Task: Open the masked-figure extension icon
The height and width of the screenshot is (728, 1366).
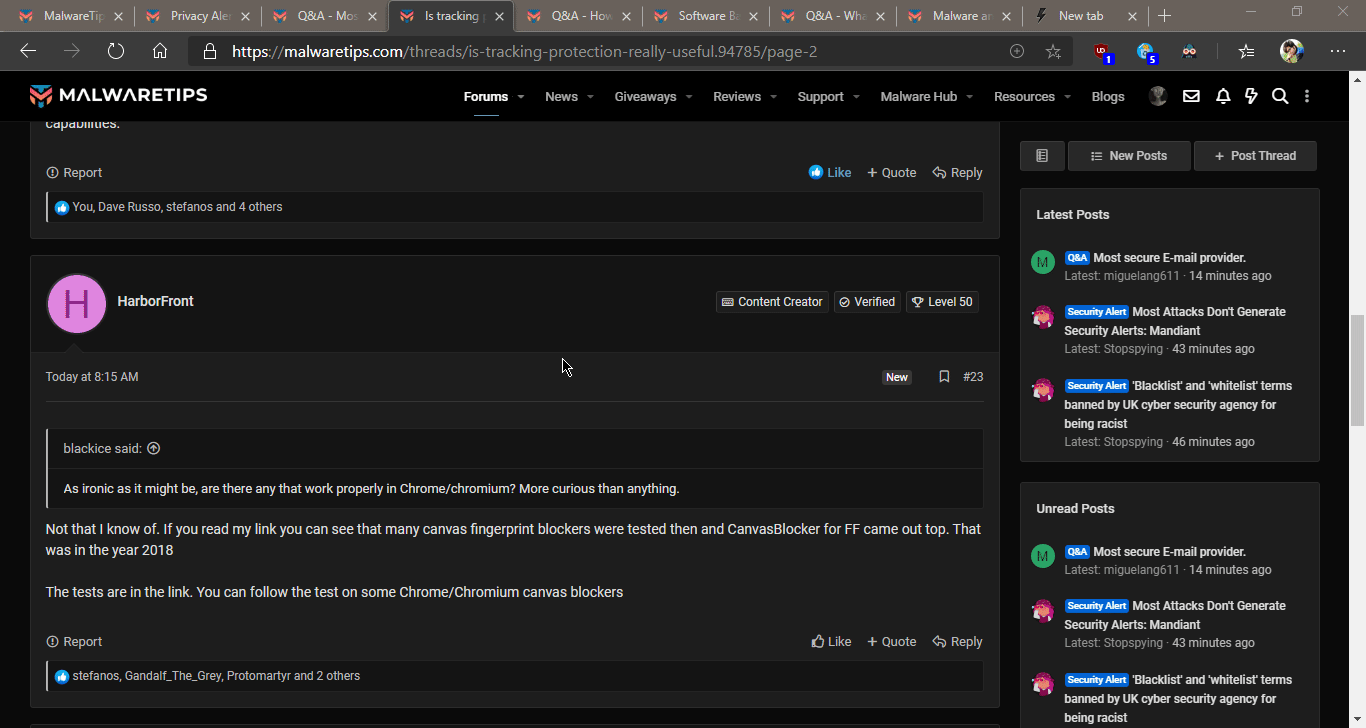Action: tap(1189, 51)
